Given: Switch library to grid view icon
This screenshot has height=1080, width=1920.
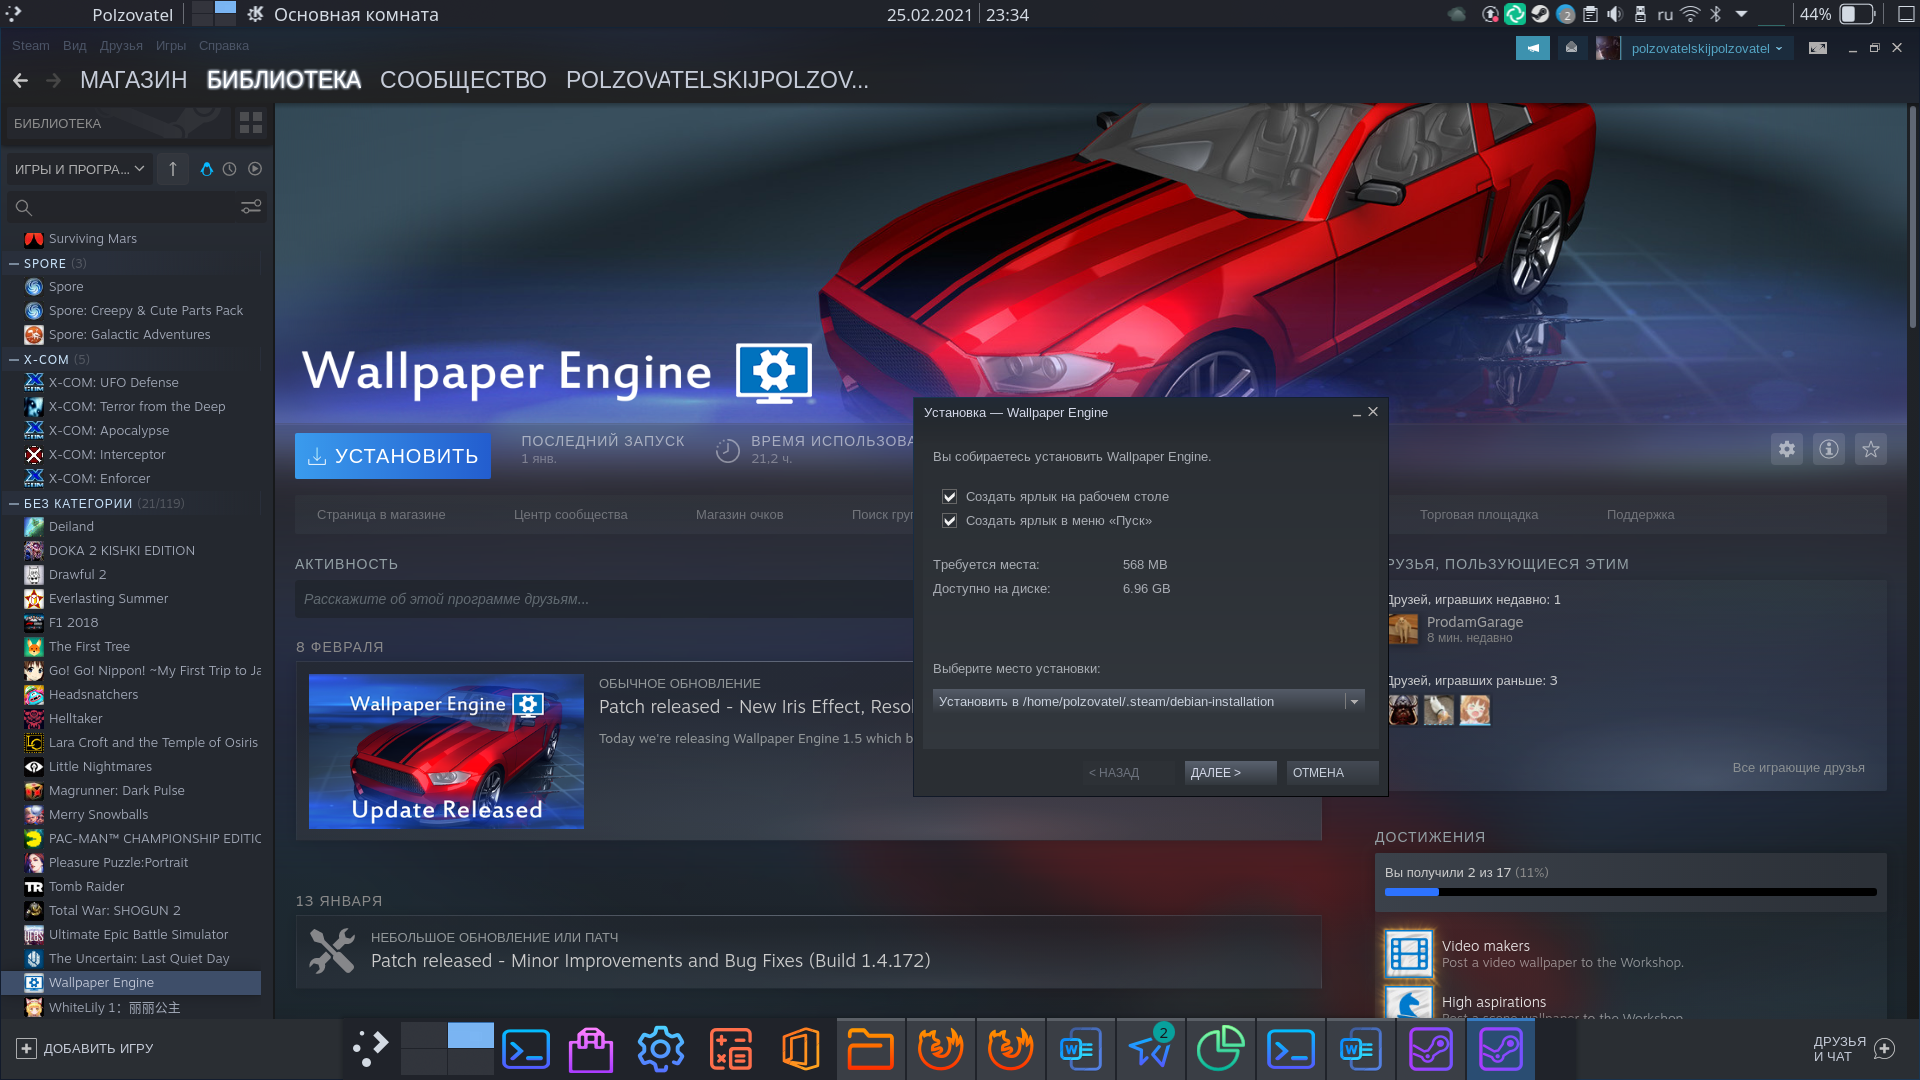Looking at the screenshot, I should [x=251, y=123].
